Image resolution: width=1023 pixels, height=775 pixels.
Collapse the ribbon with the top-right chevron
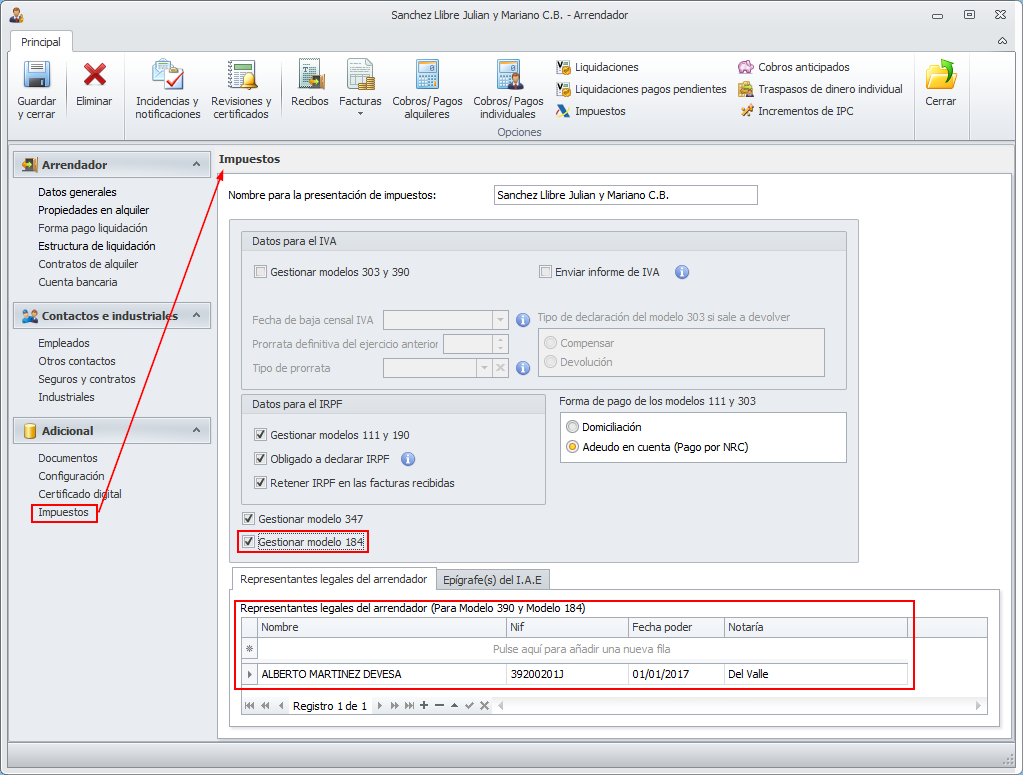[x=1002, y=41]
